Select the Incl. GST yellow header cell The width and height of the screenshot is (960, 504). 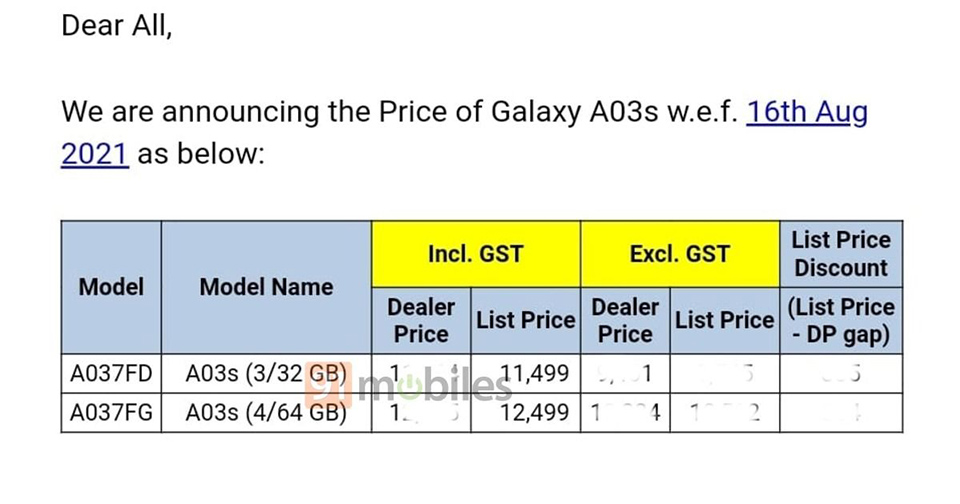click(x=476, y=254)
